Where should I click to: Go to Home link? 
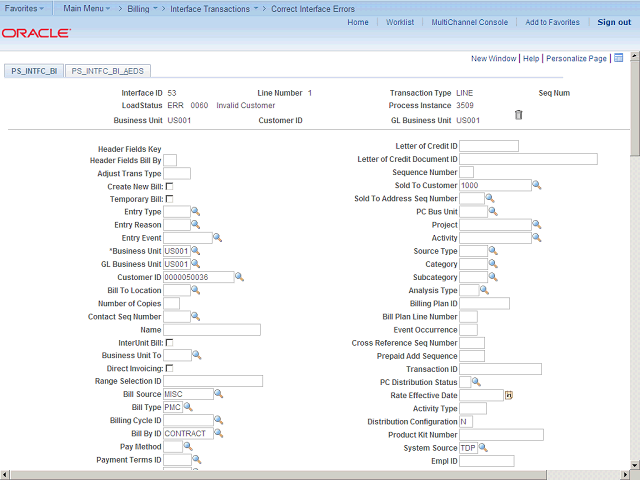click(x=358, y=22)
